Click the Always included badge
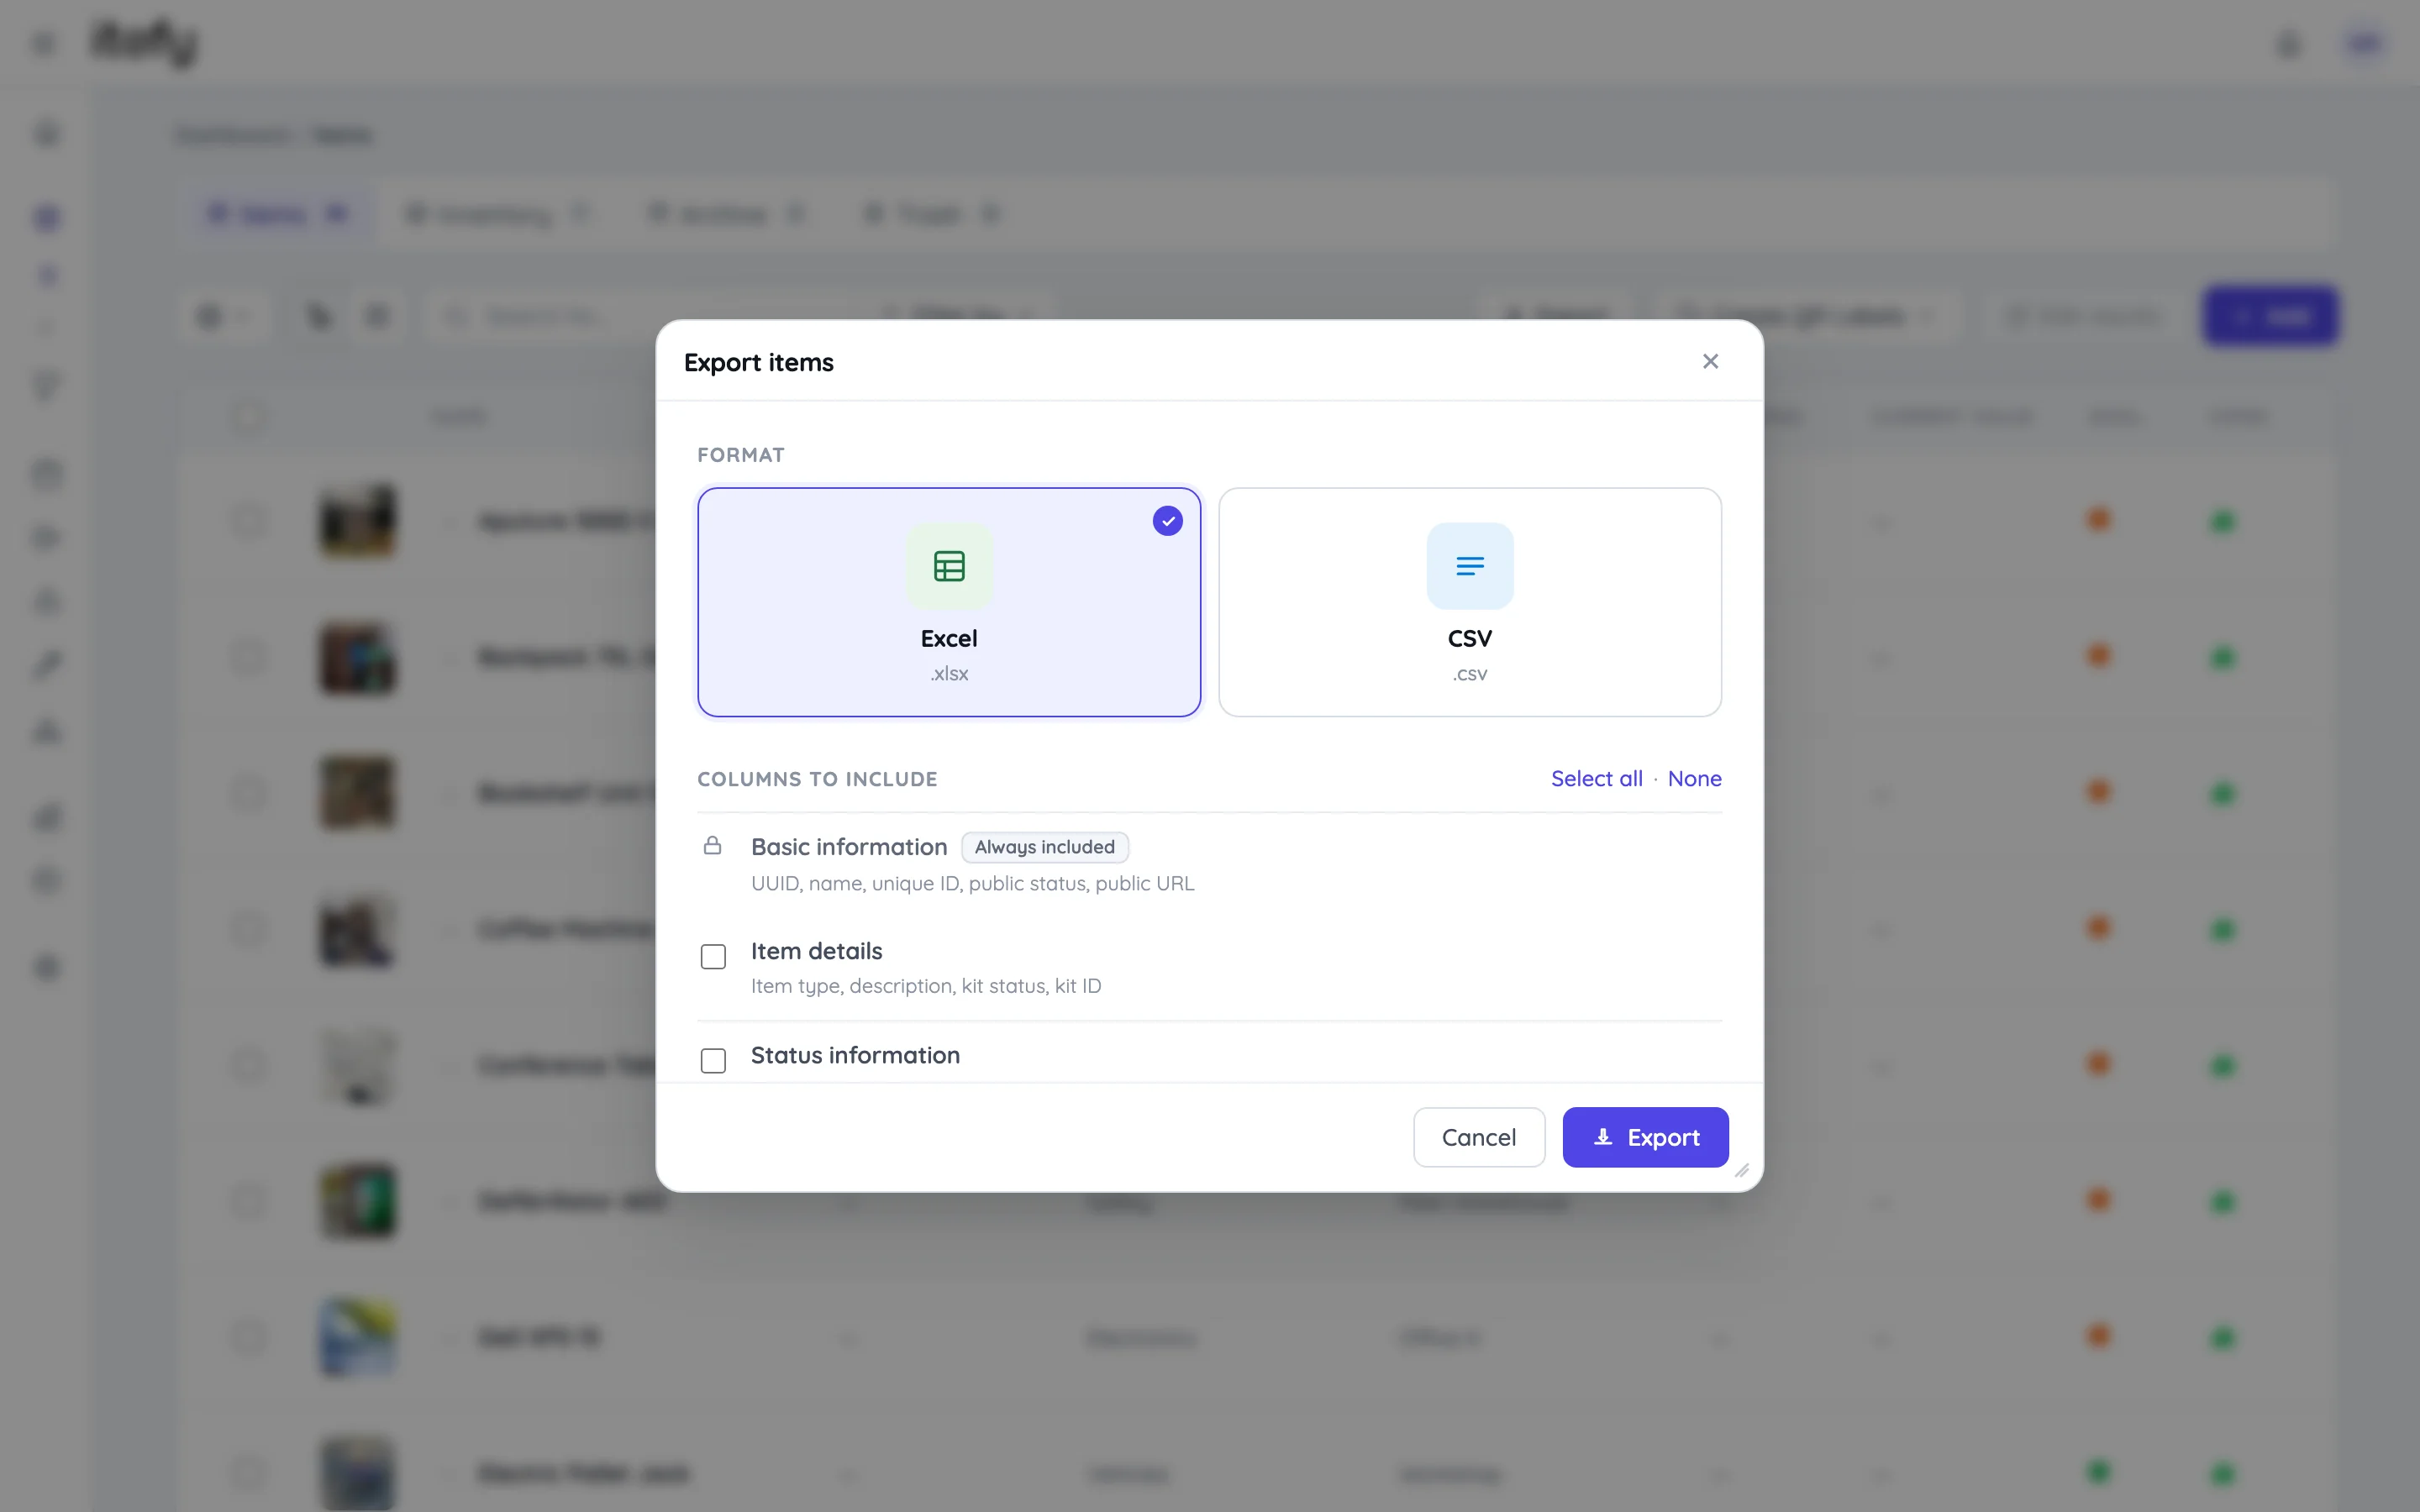Image resolution: width=2420 pixels, height=1512 pixels. (x=1044, y=847)
